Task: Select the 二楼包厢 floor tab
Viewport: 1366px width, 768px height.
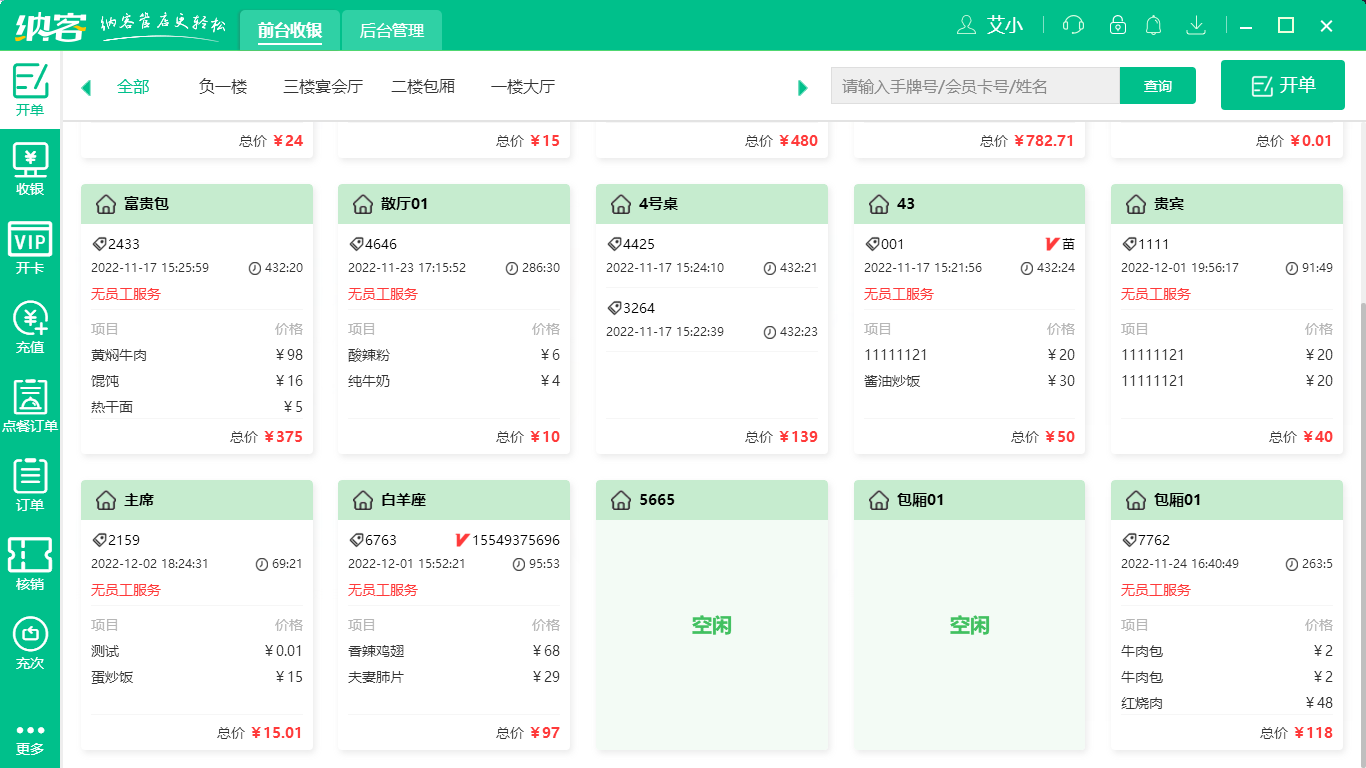Action: pos(422,87)
